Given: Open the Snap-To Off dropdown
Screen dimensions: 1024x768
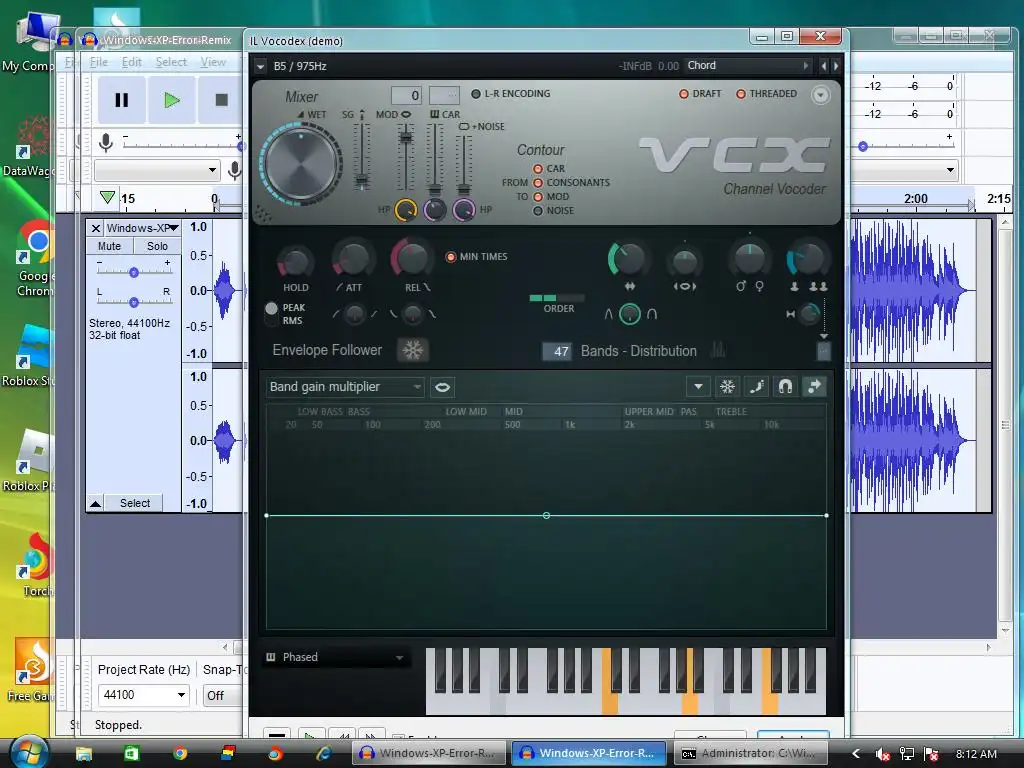Looking at the screenshot, I should coord(222,696).
